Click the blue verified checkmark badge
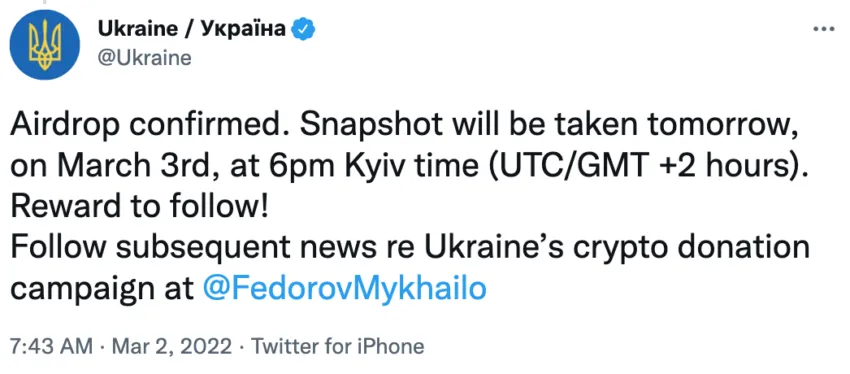The width and height of the screenshot is (850, 374). click(x=305, y=30)
